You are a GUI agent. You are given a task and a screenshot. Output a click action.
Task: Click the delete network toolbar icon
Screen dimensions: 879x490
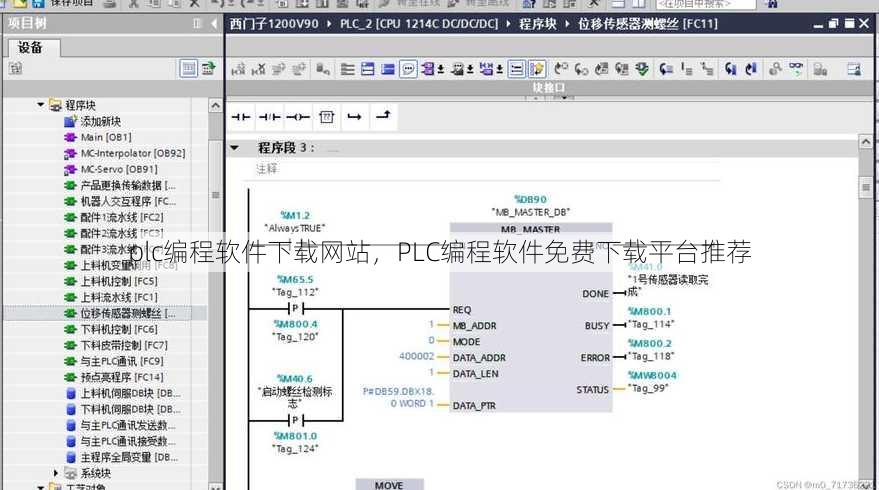tap(258, 70)
